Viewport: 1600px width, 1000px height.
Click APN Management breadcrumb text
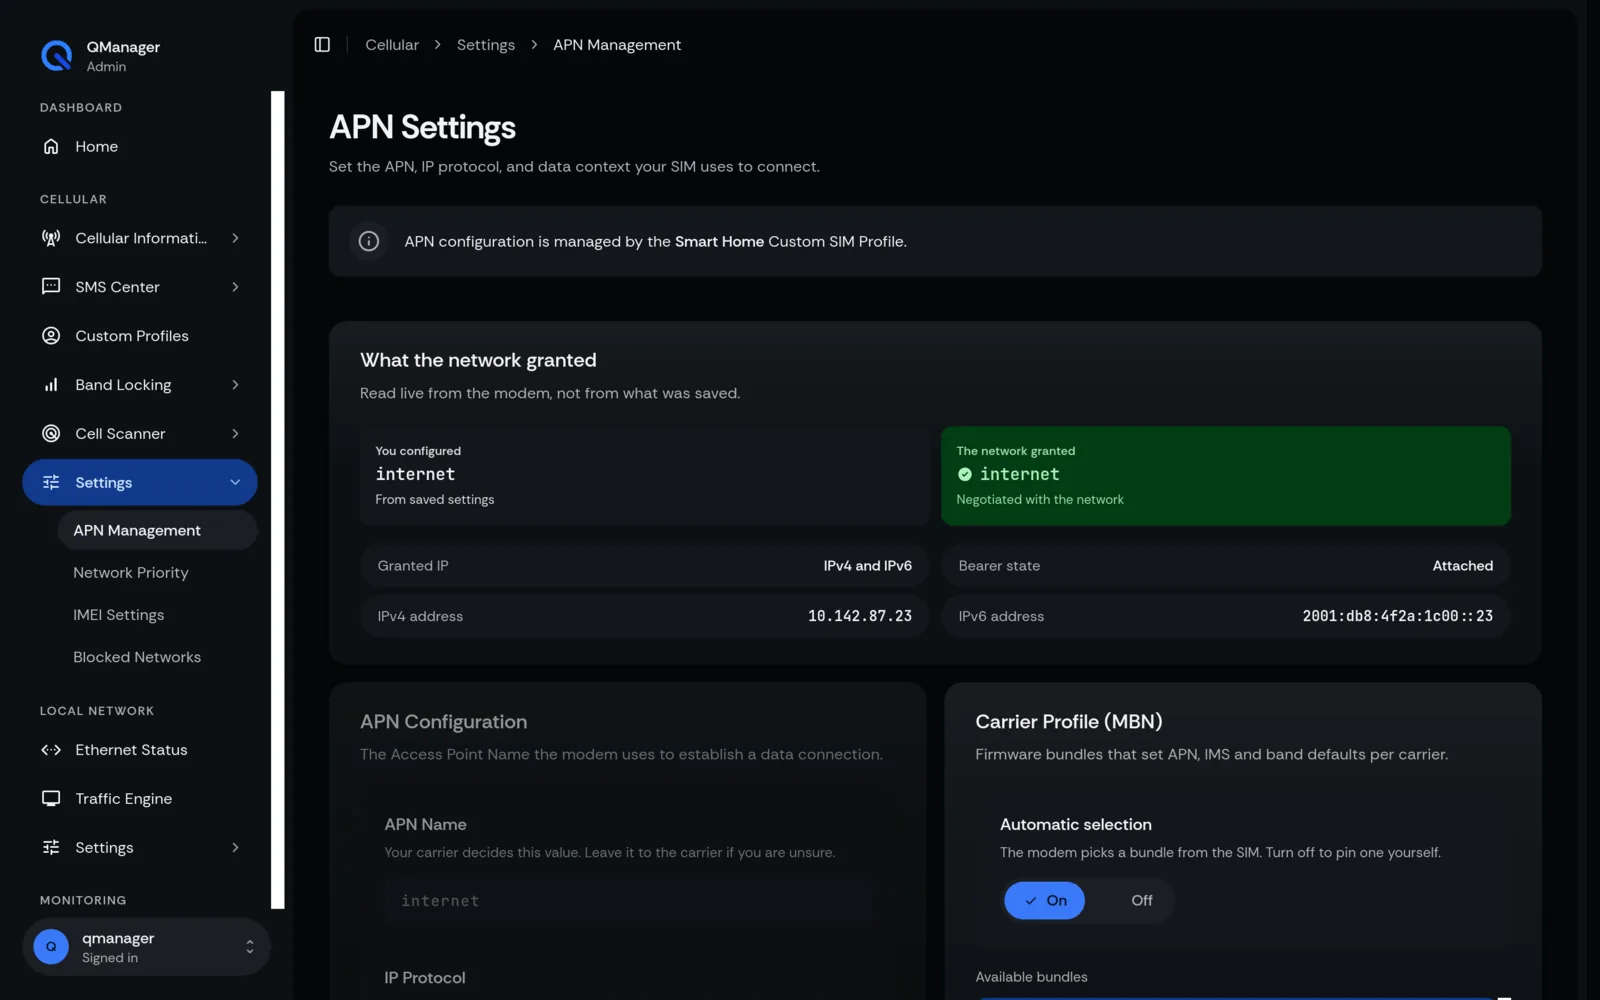(x=617, y=45)
